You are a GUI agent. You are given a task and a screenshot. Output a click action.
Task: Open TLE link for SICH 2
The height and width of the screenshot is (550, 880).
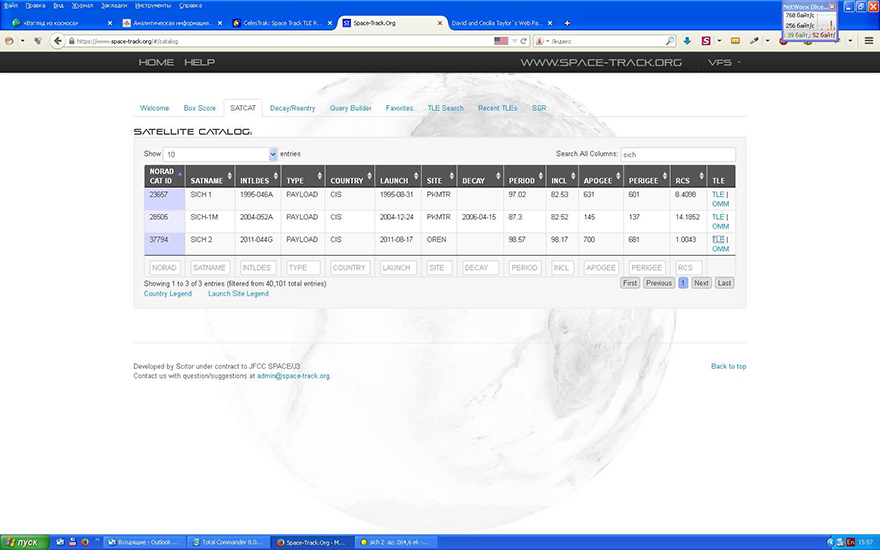pyautogui.click(x=718, y=240)
